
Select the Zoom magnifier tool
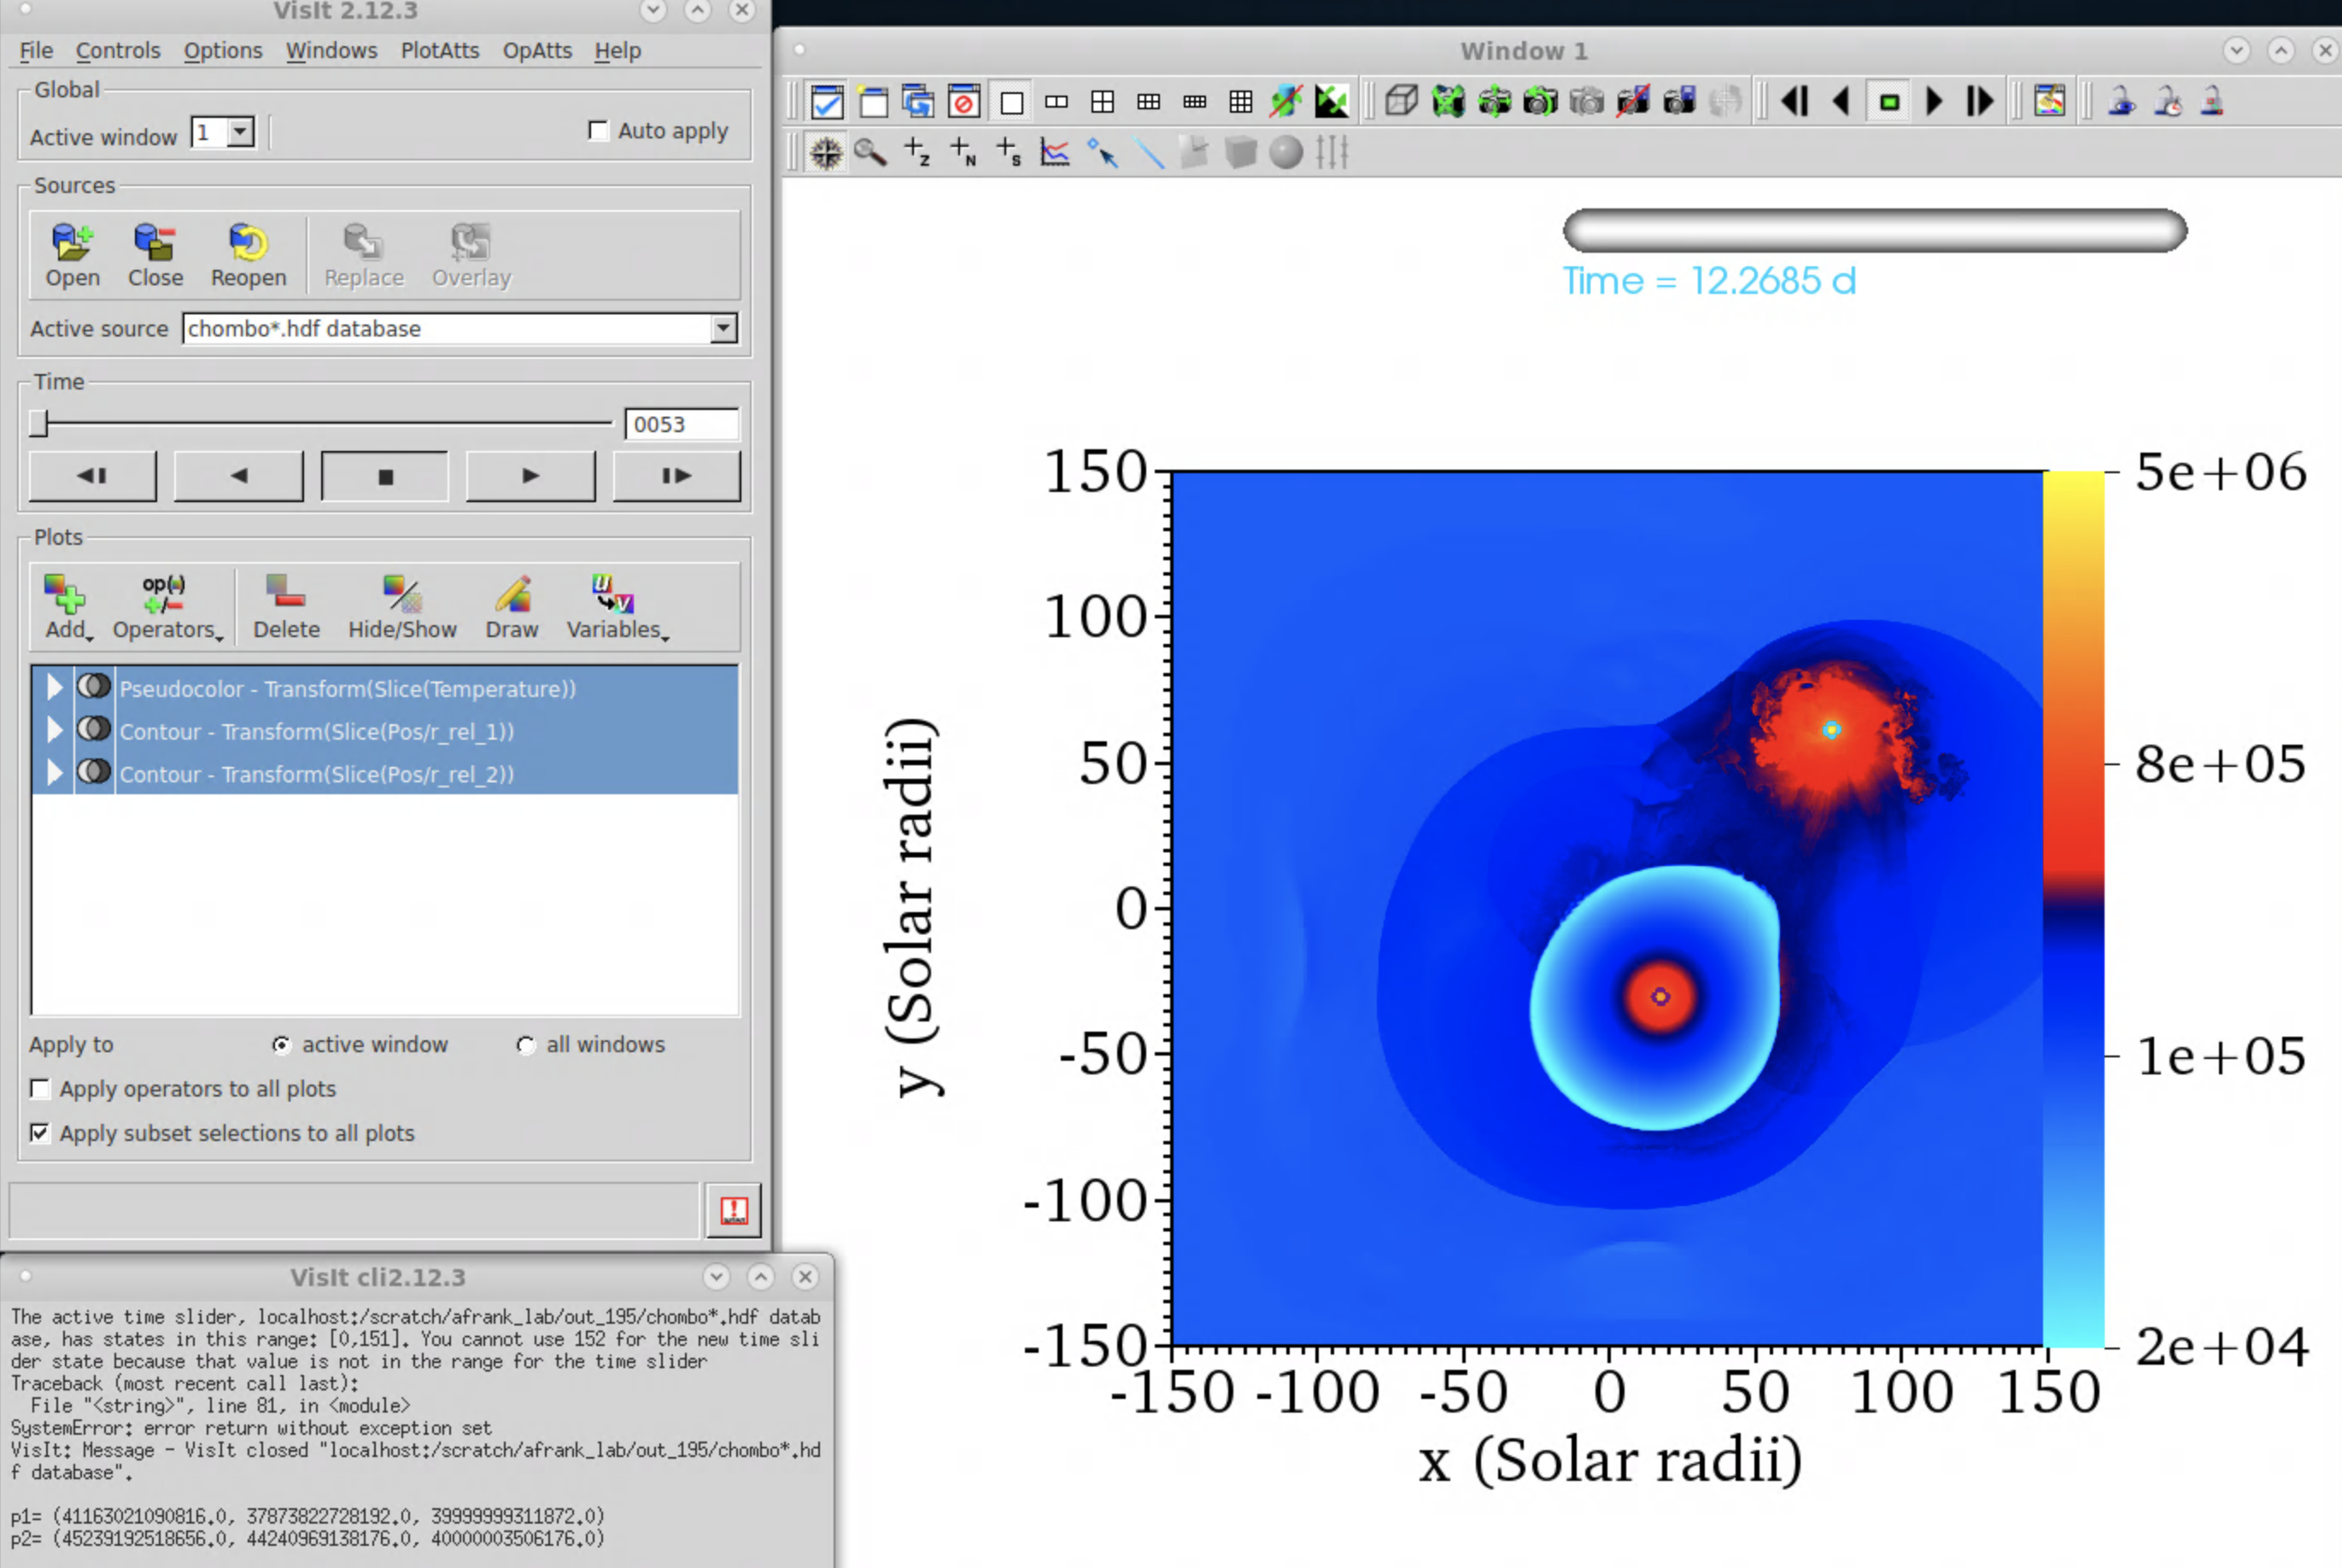[x=870, y=152]
